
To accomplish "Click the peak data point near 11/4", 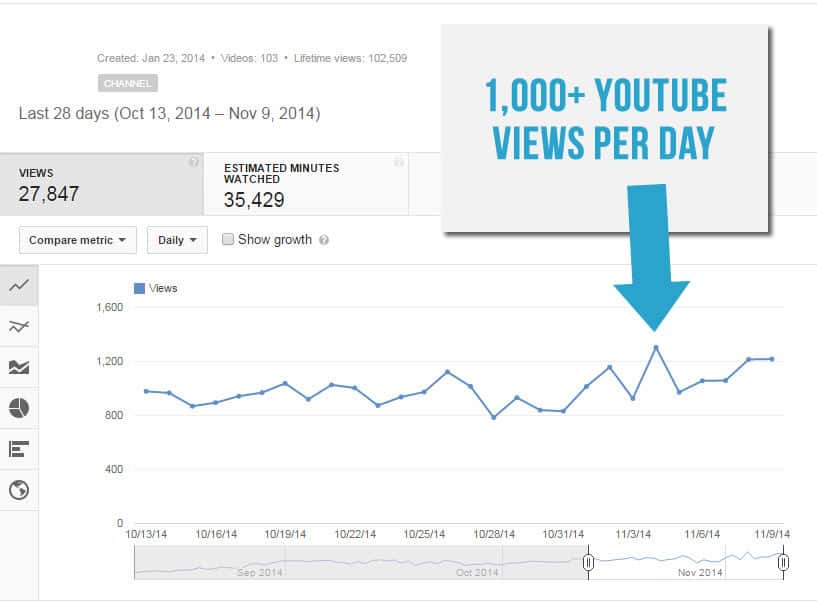I will 656,347.
